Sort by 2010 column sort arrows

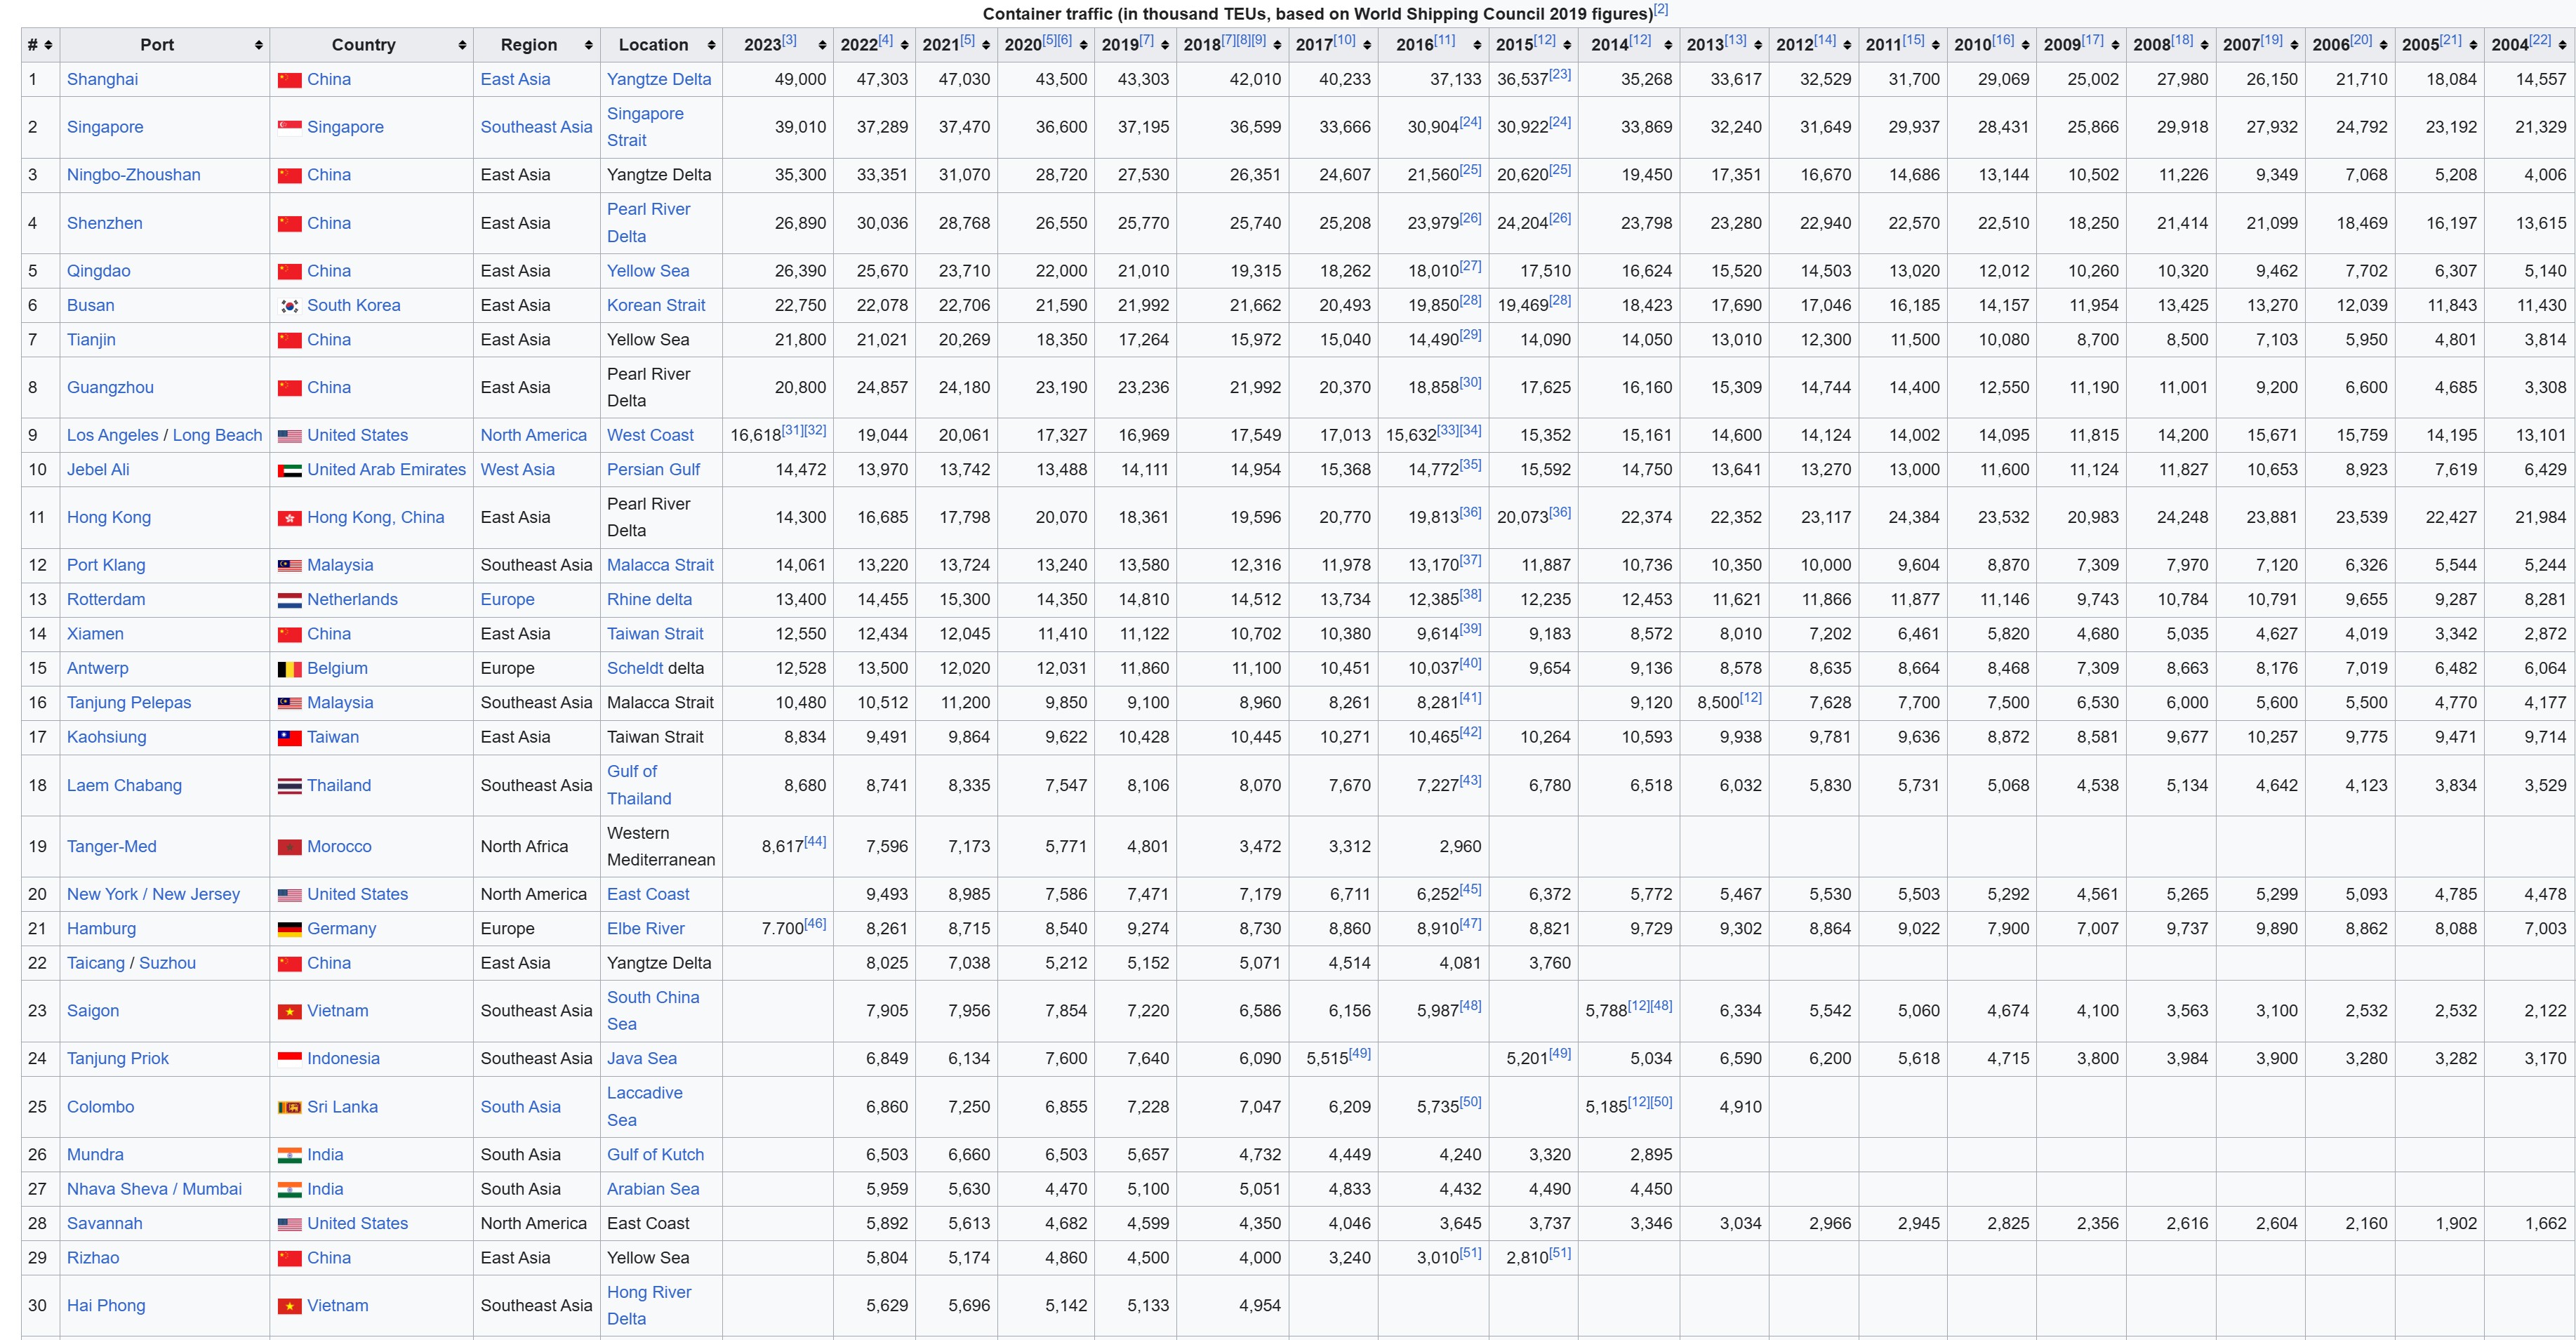coord(2026,45)
